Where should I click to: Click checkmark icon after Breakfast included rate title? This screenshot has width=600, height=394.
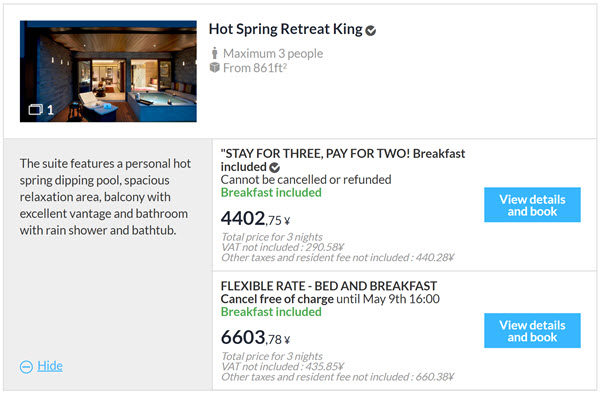point(274,168)
